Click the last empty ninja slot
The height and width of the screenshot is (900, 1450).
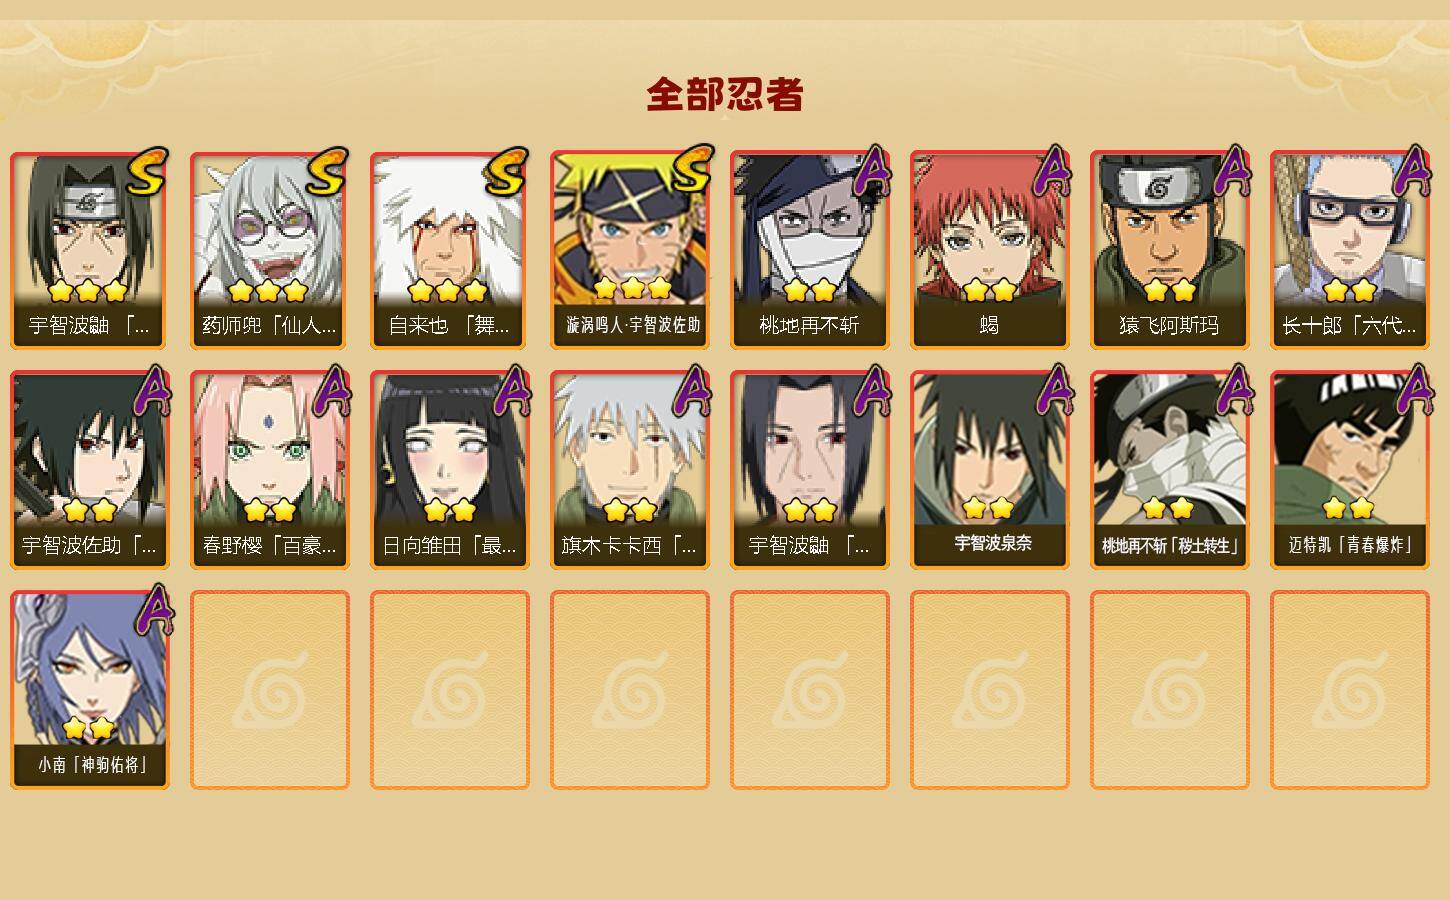pos(1349,690)
